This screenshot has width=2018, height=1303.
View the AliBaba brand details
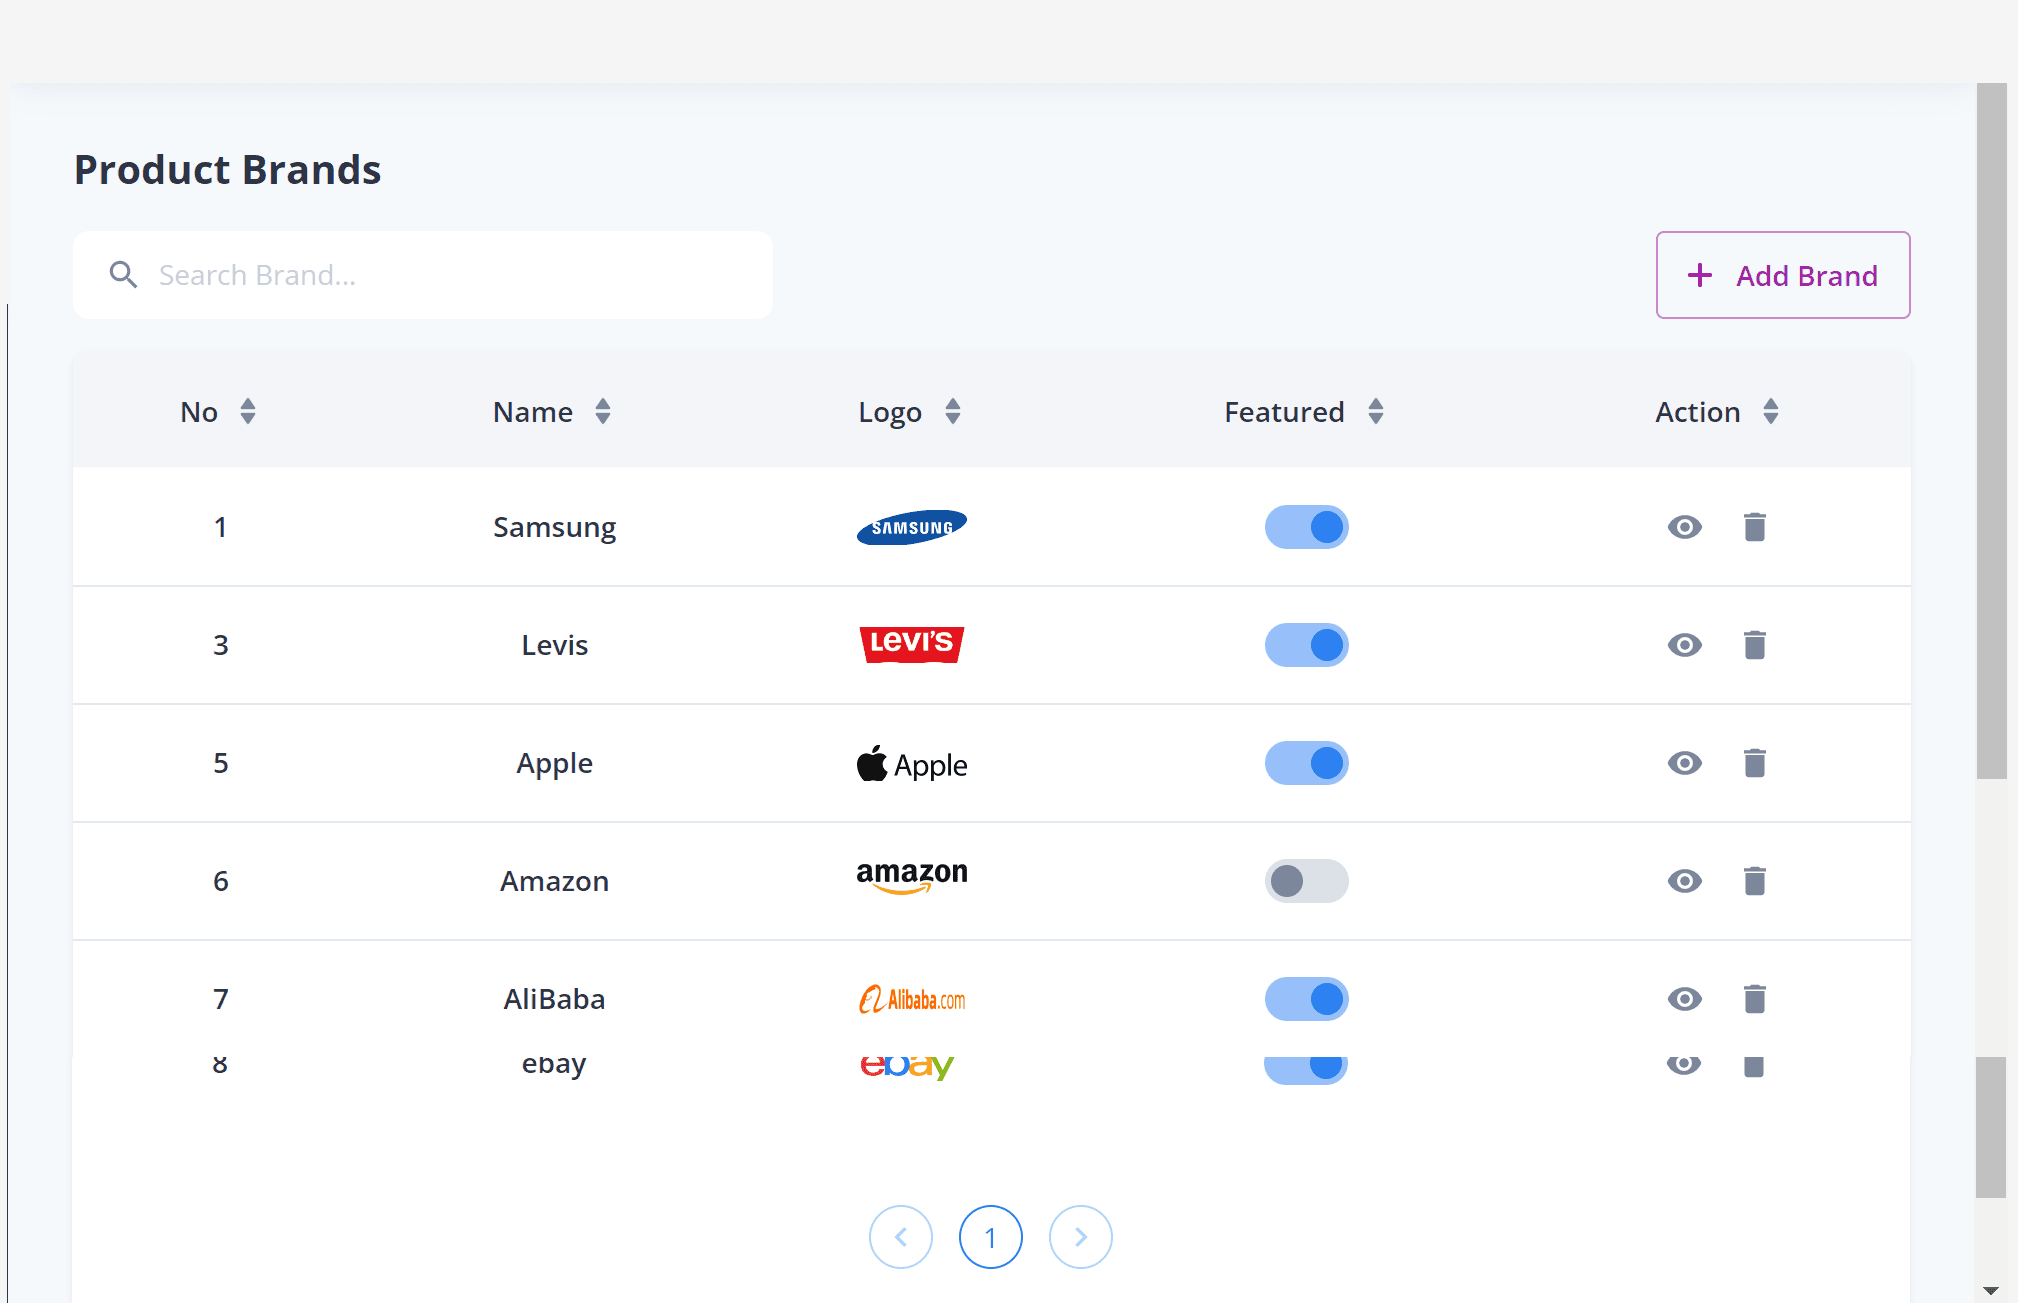click(1685, 999)
